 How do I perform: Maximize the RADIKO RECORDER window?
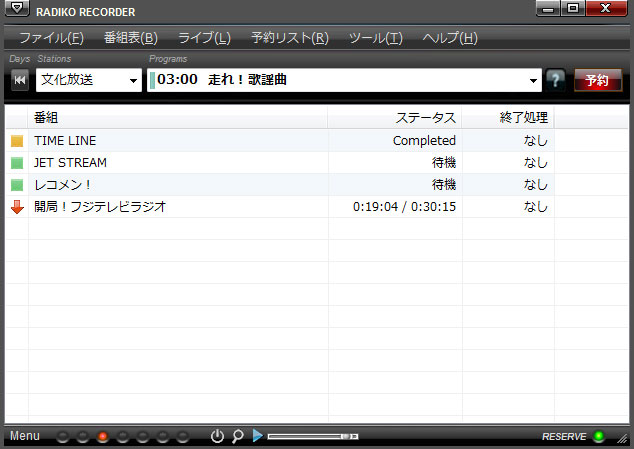tap(573, 8)
